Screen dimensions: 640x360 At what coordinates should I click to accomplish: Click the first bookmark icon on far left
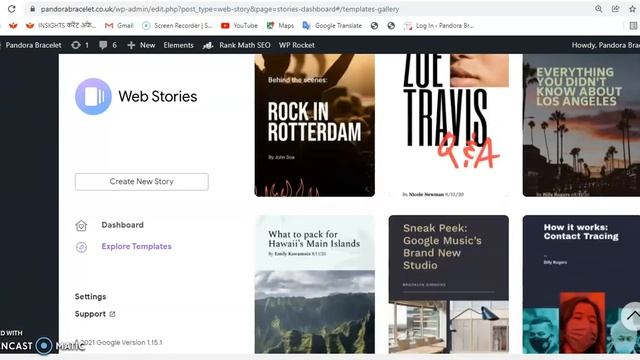coord(13,25)
